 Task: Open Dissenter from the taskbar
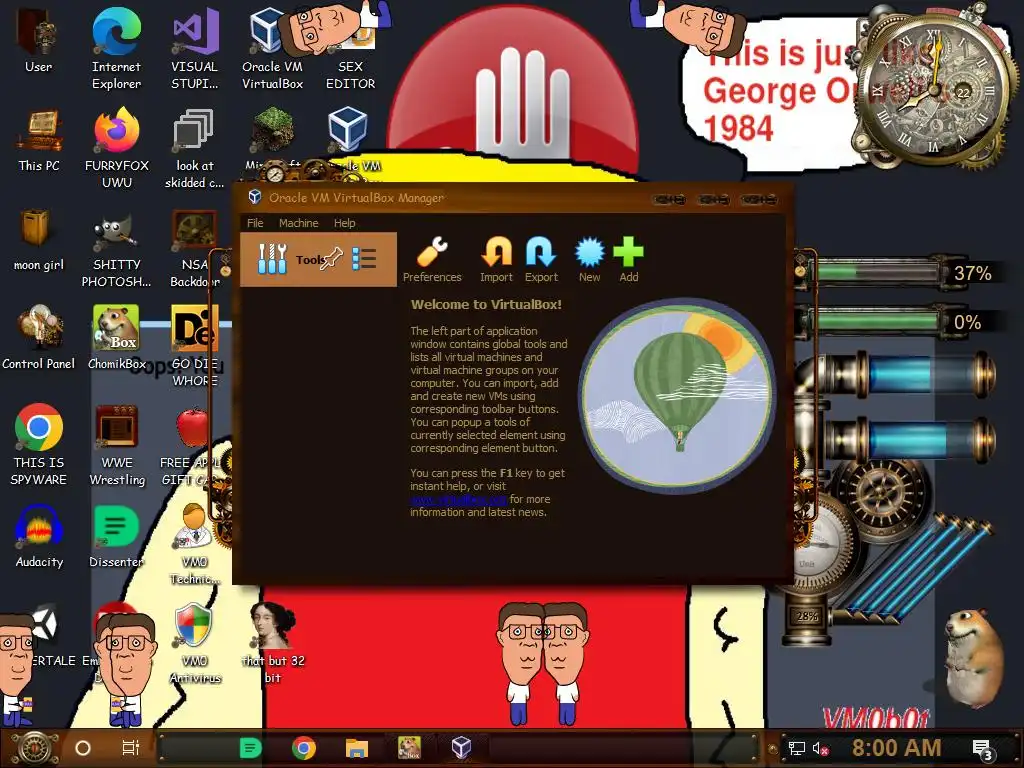pos(250,748)
